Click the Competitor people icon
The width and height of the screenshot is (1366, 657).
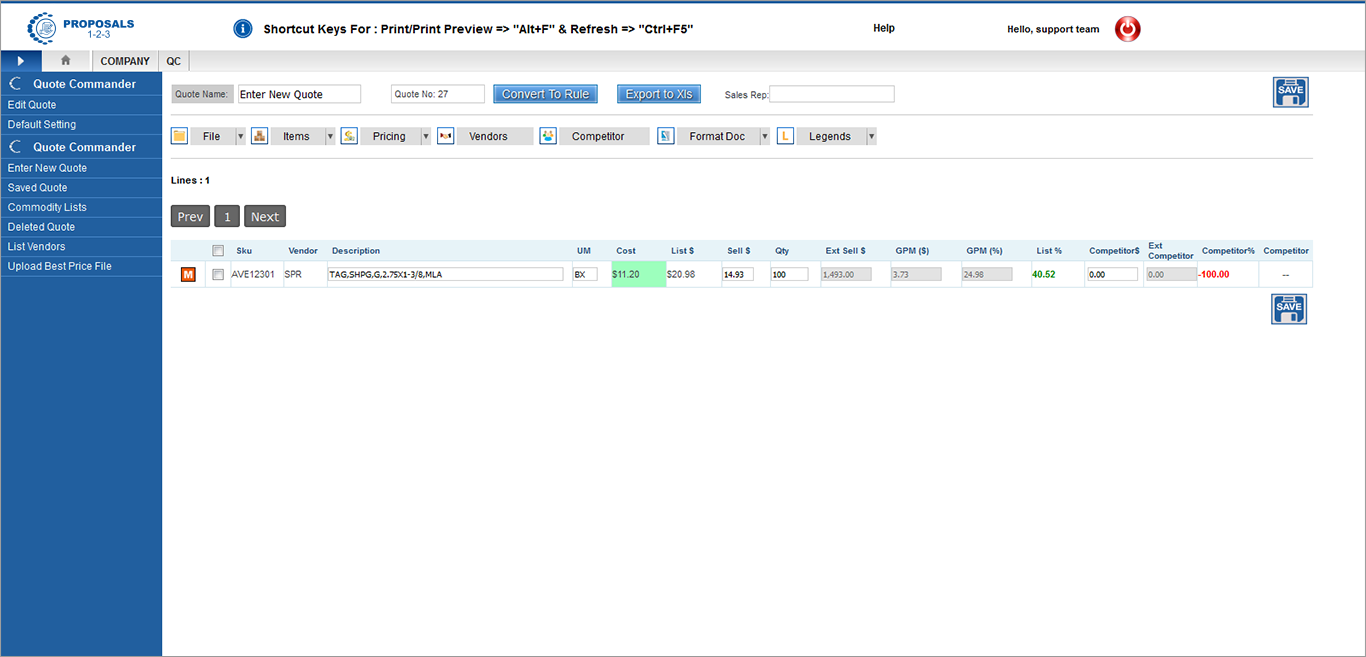click(x=548, y=136)
